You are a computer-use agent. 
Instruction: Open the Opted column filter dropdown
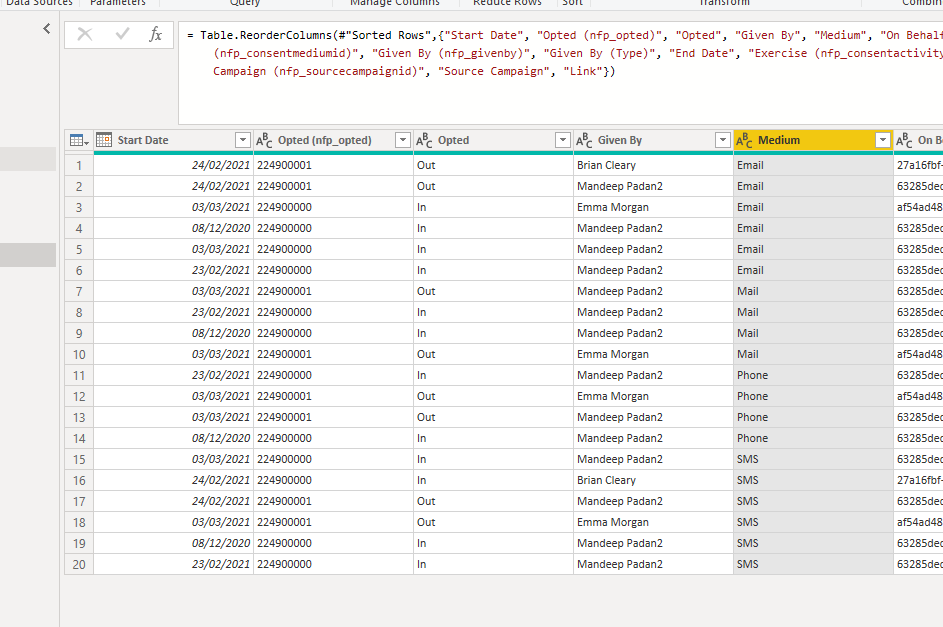point(562,140)
